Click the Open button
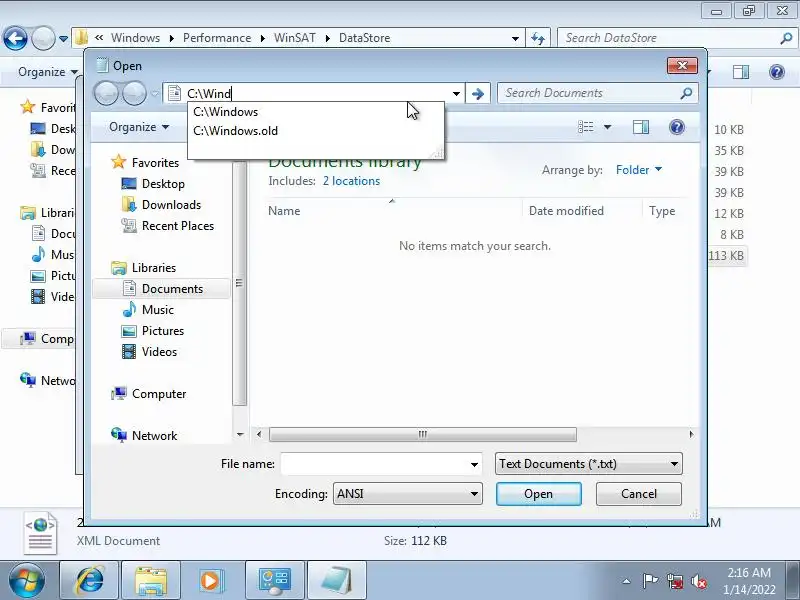This screenshot has width=800, height=600. pos(538,494)
